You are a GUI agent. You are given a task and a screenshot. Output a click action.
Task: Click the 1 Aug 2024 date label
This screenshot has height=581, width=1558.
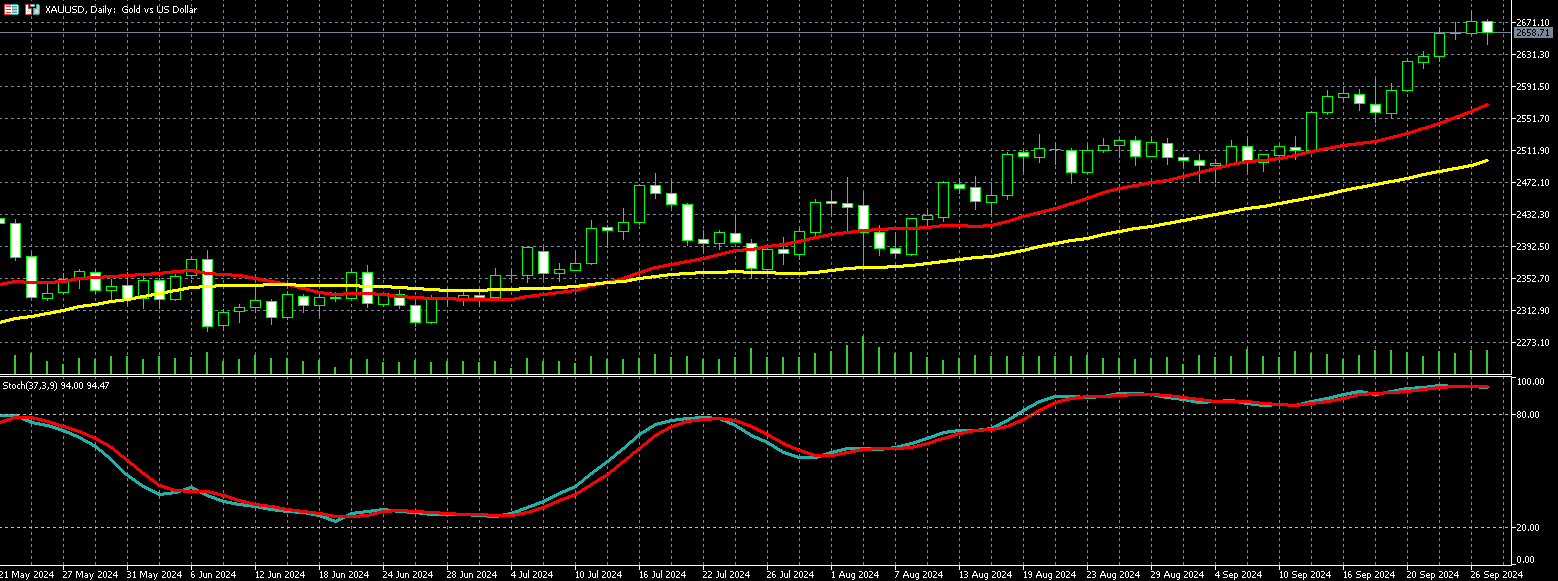[855, 575]
